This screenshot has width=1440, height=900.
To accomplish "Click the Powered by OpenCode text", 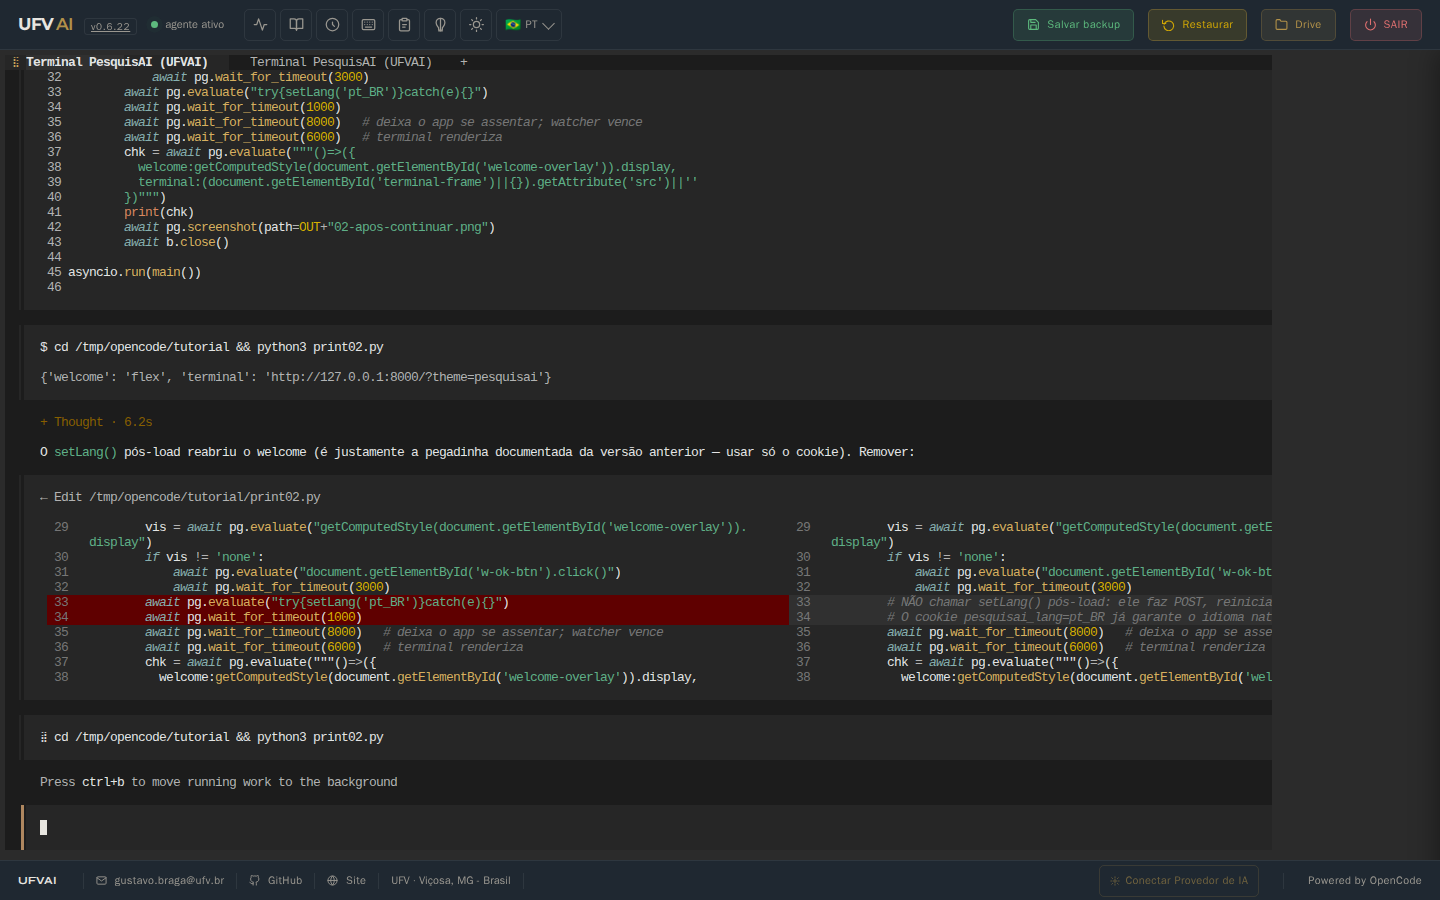I will [x=1364, y=881].
